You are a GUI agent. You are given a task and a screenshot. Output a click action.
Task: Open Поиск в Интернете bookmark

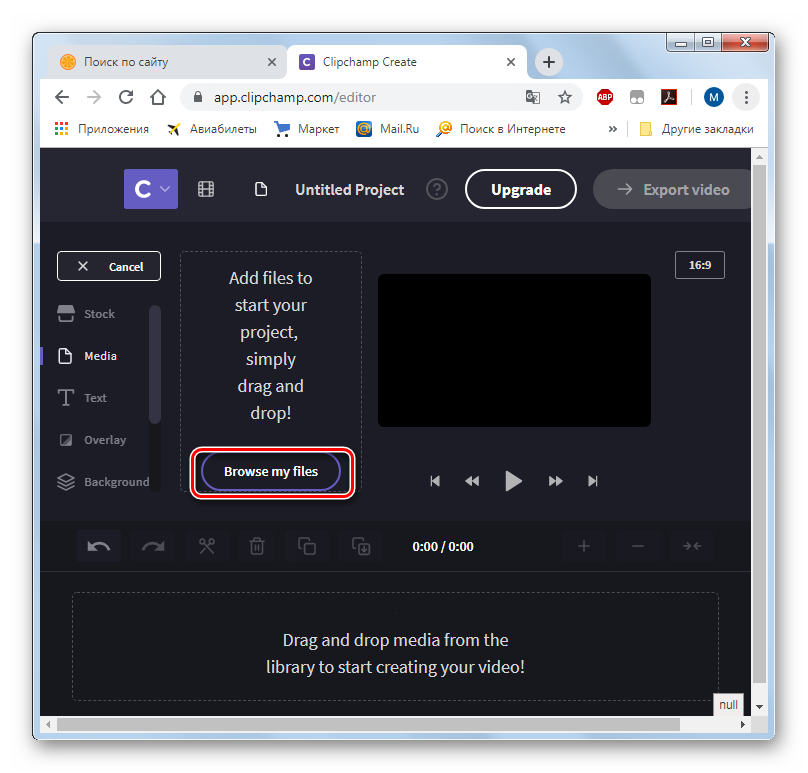[x=500, y=129]
